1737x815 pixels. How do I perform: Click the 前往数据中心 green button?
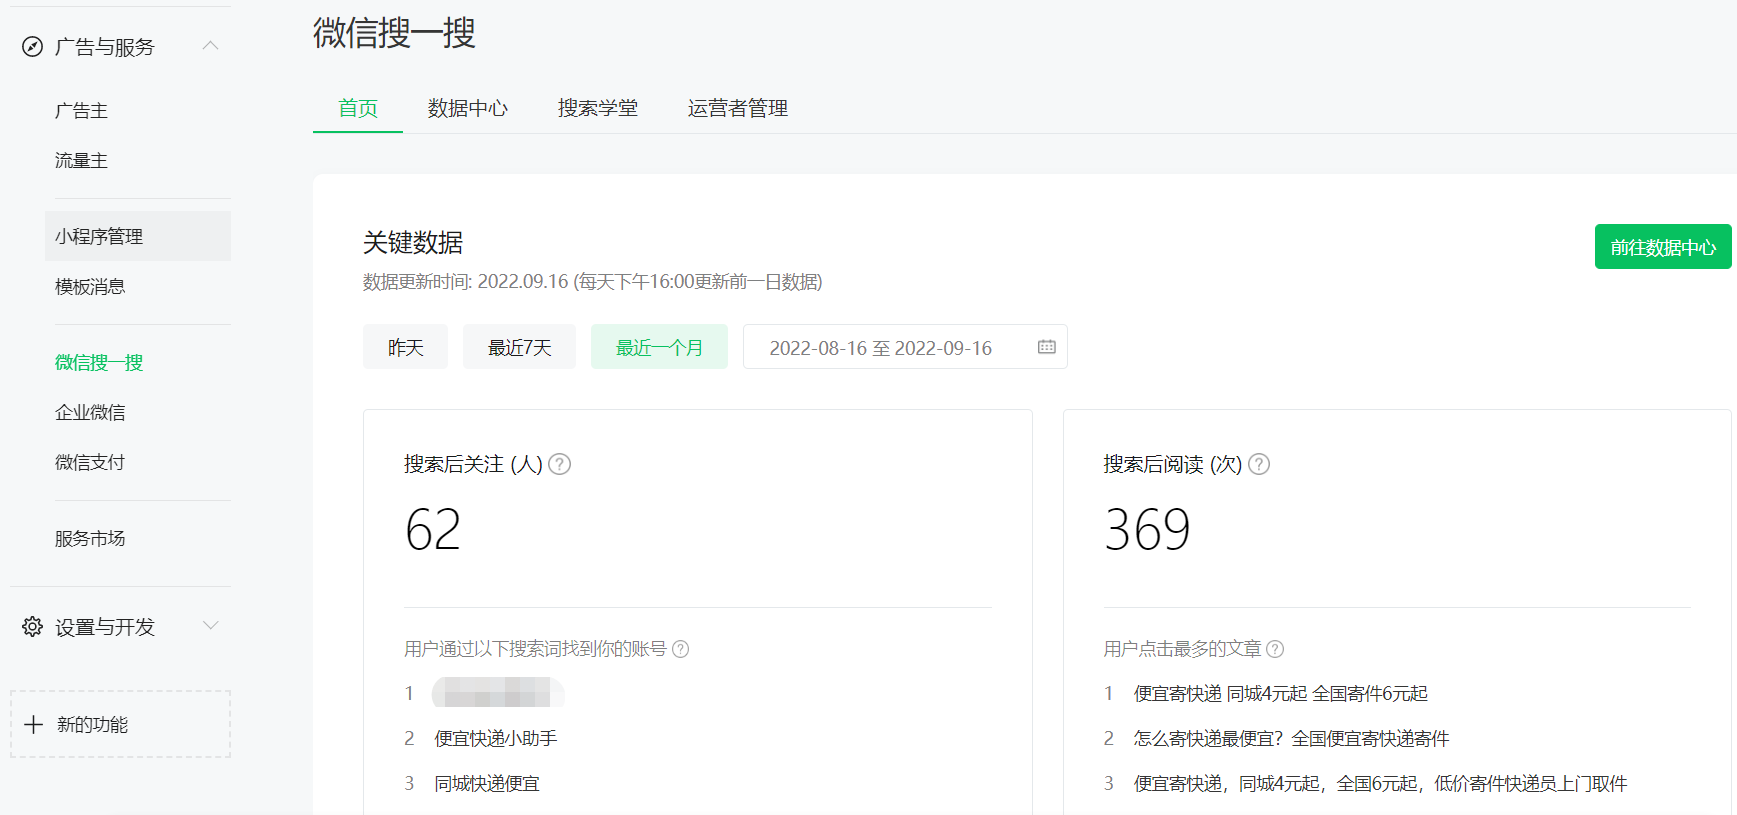(x=1663, y=247)
